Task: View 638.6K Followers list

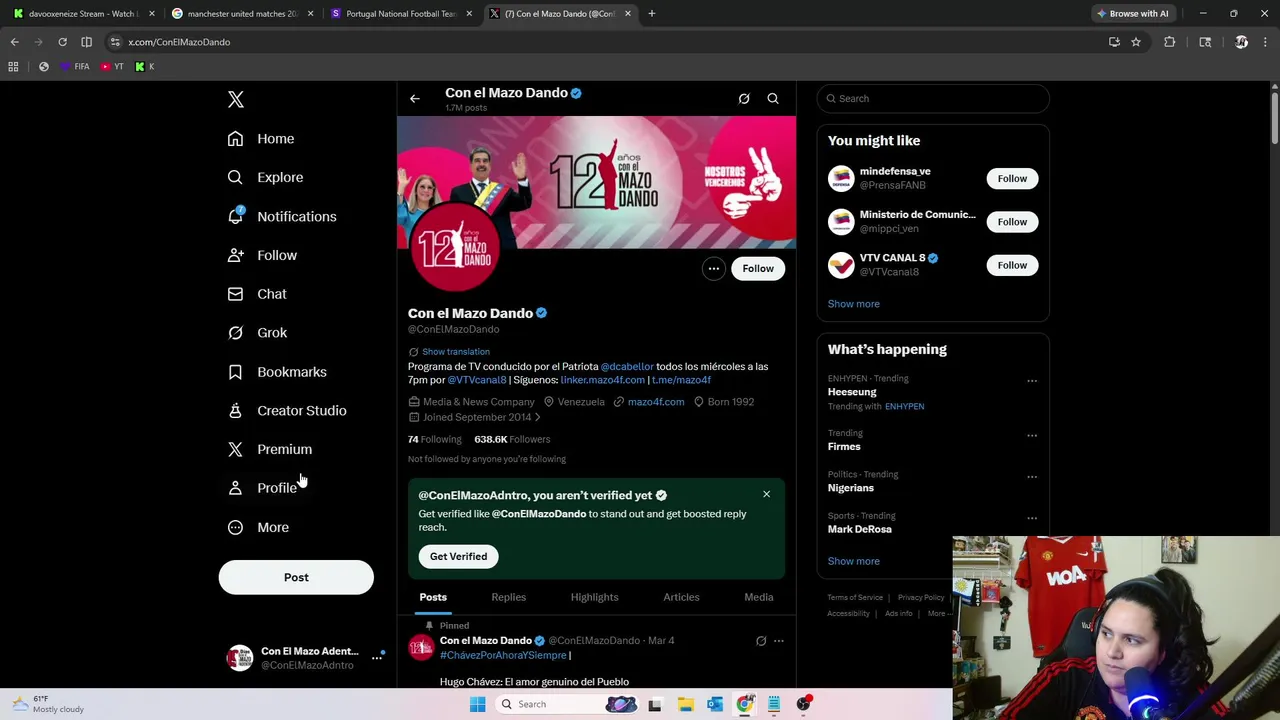Action: 512,439
